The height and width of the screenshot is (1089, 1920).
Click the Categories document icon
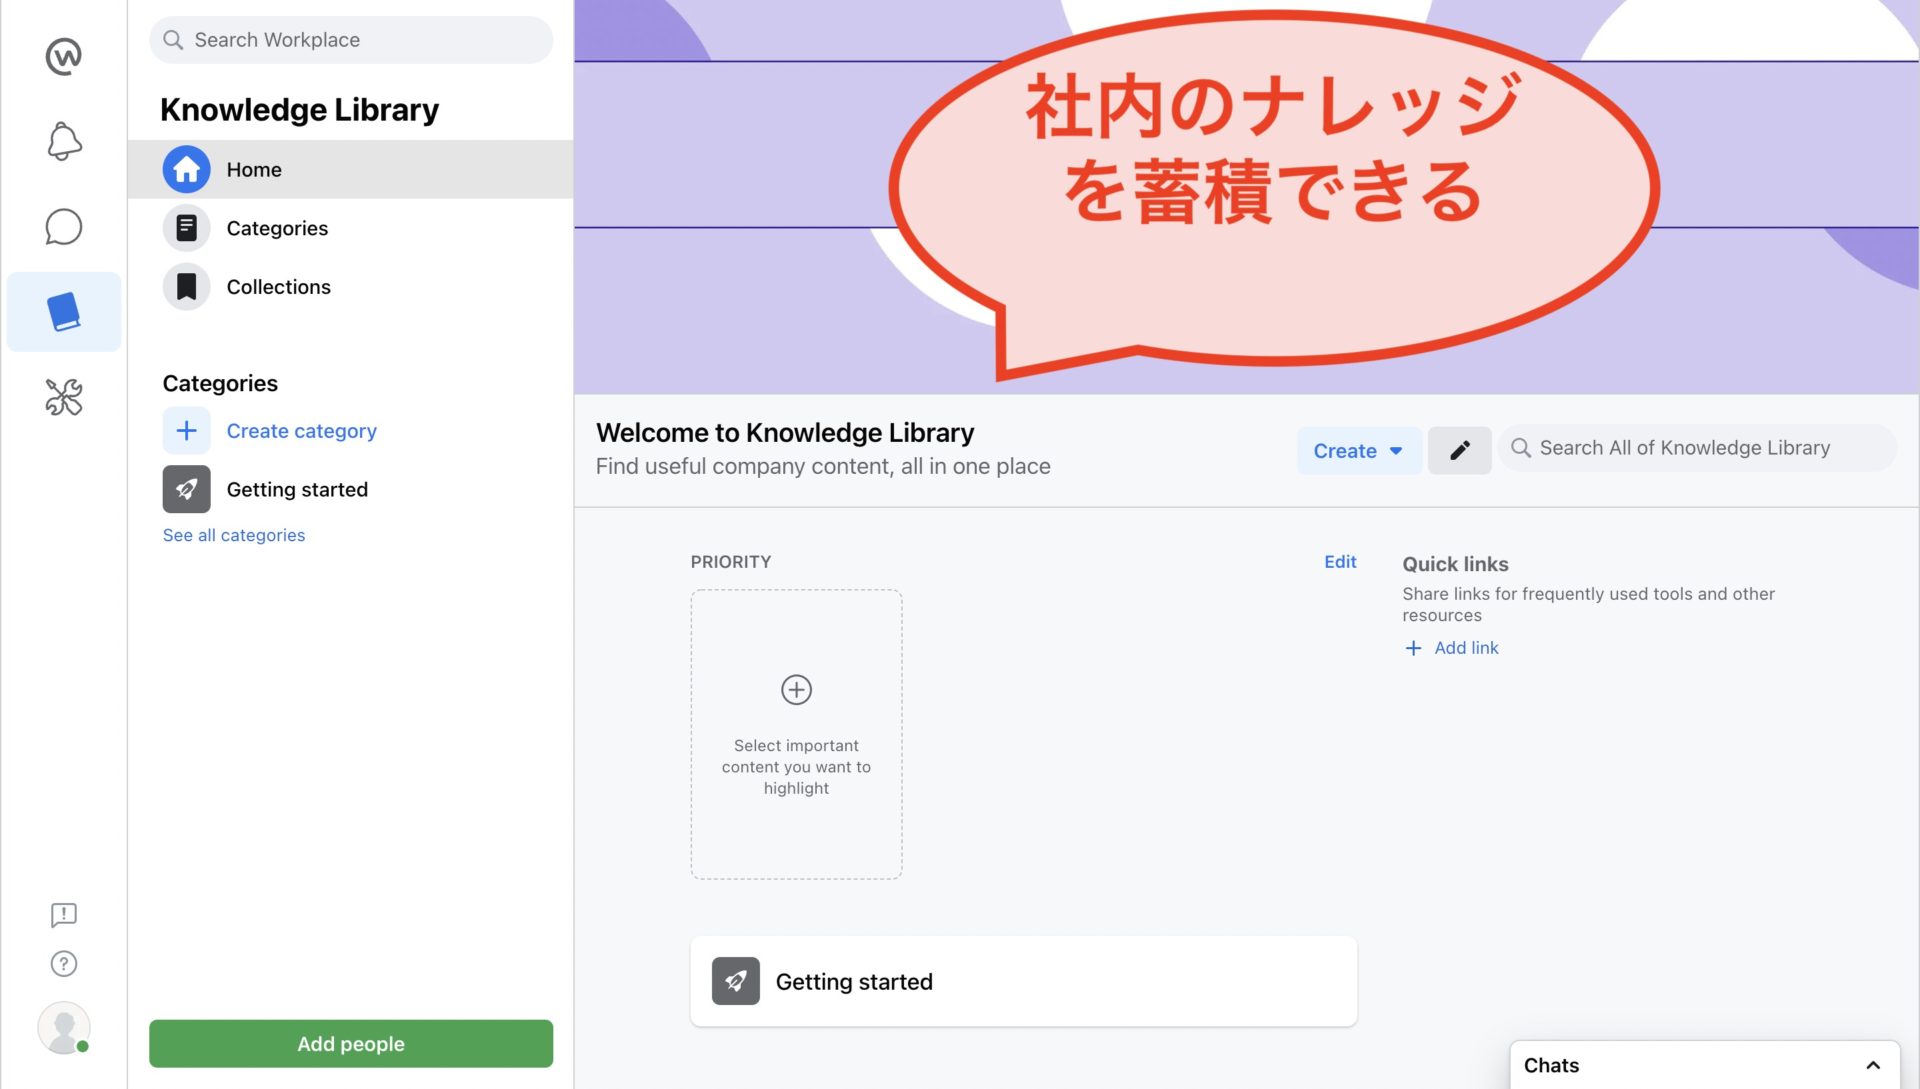click(x=187, y=228)
